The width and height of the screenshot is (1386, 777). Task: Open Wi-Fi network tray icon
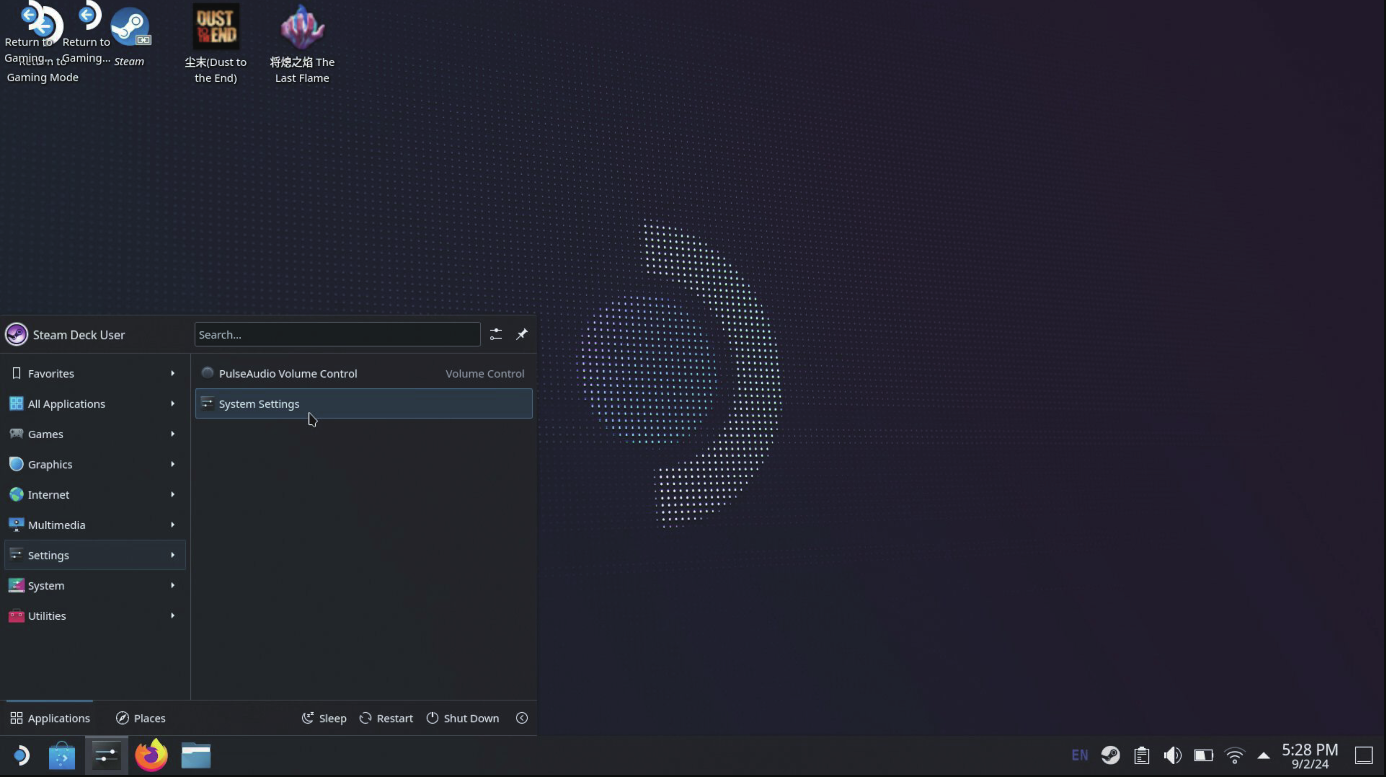(x=1235, y=755)
